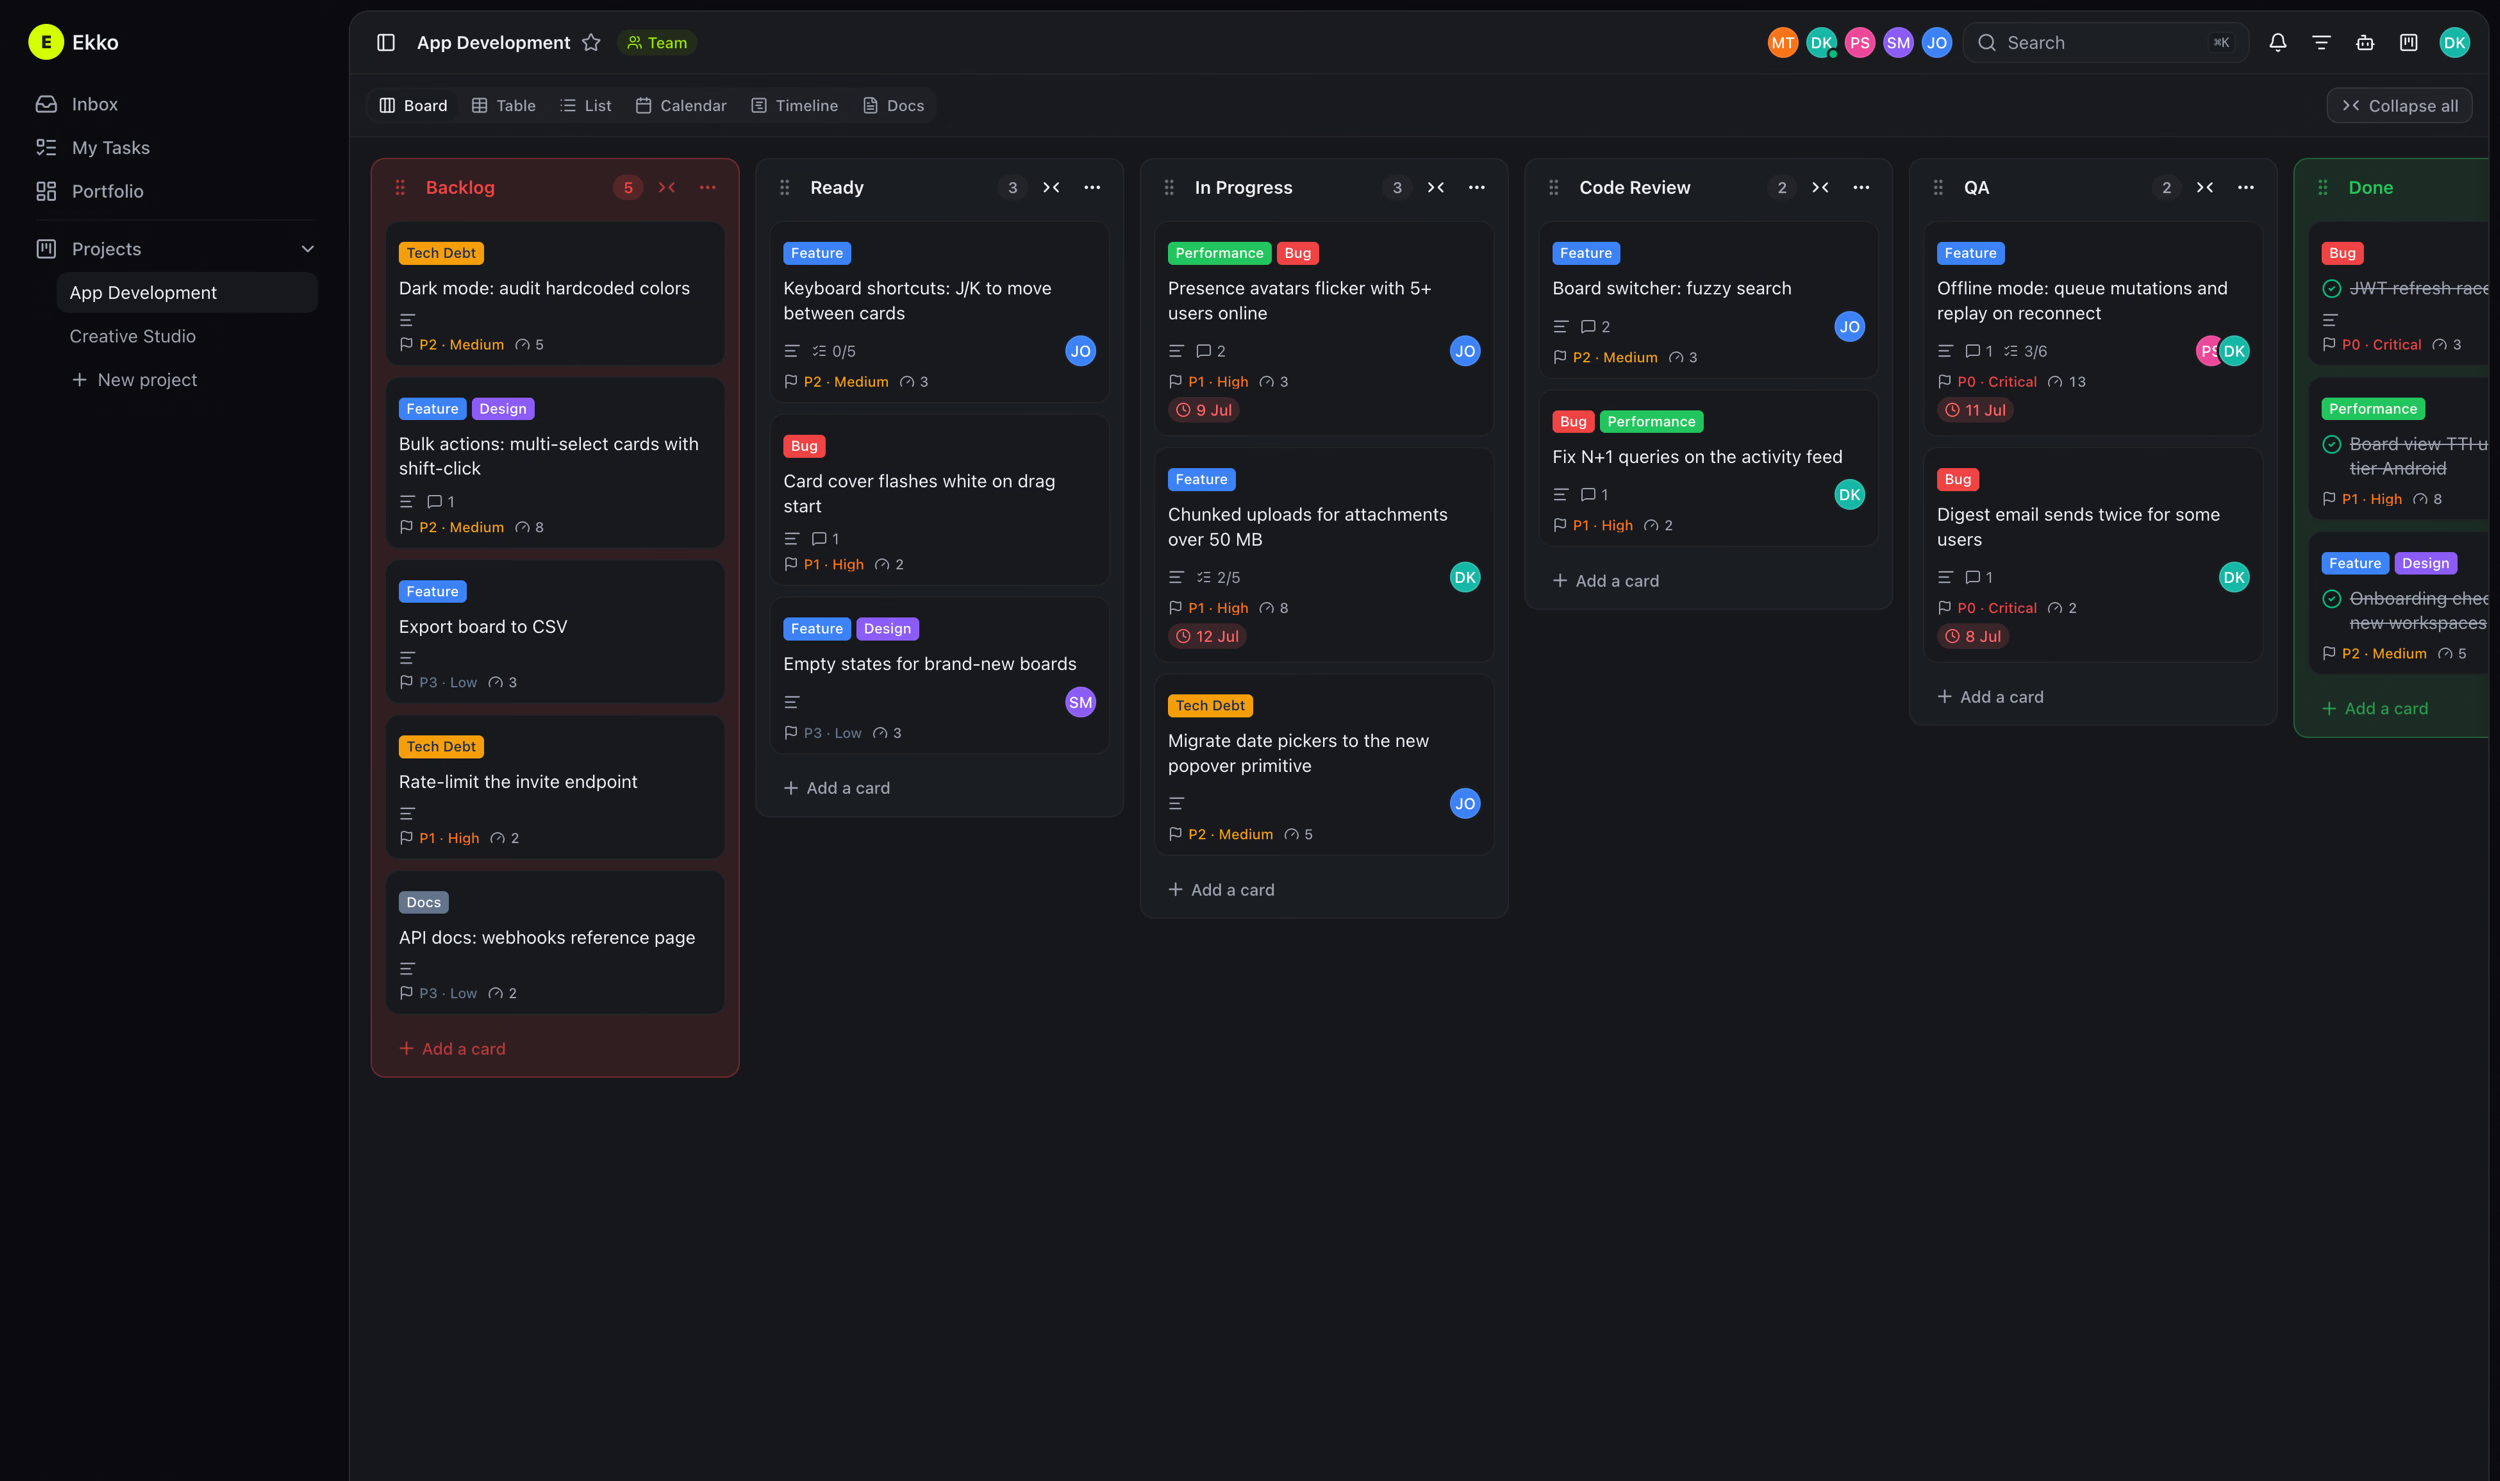Image resolution: width=2500 pixels, height=1481 pixels.
Task: Collapse the Backlog column
Action: coord(667,187)
